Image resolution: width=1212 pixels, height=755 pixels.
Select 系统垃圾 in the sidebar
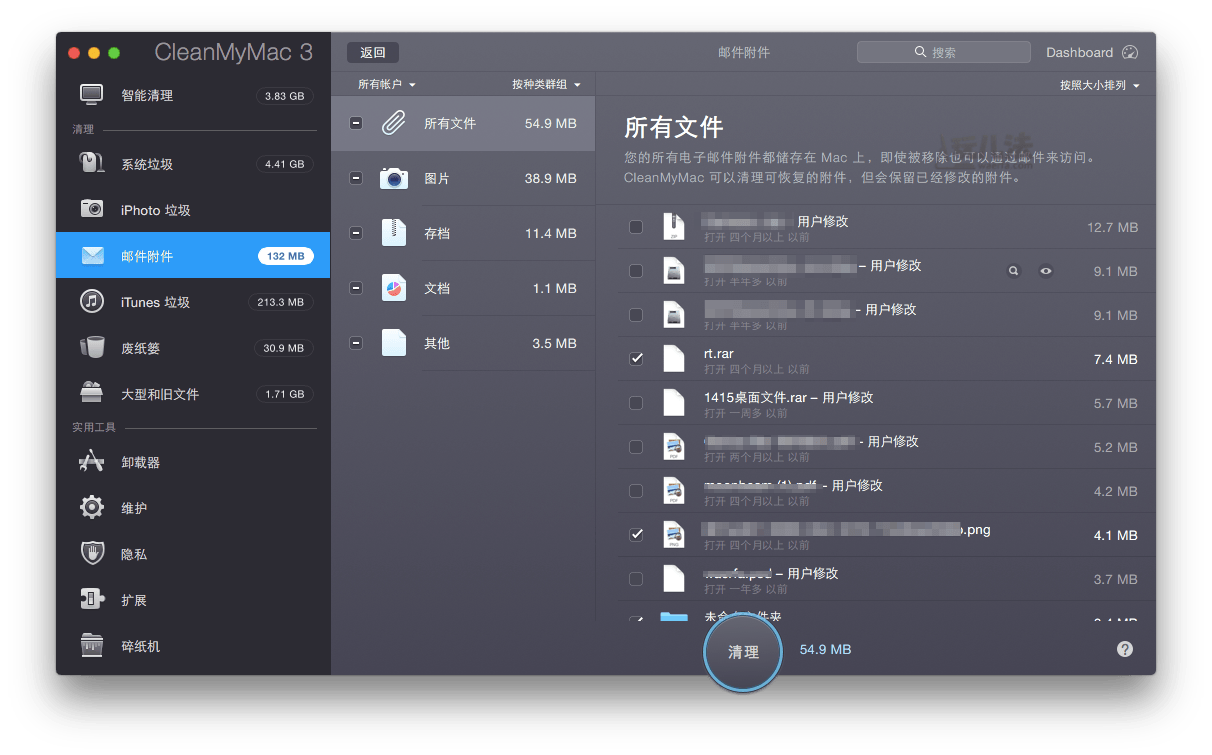(x=193, y=163)
